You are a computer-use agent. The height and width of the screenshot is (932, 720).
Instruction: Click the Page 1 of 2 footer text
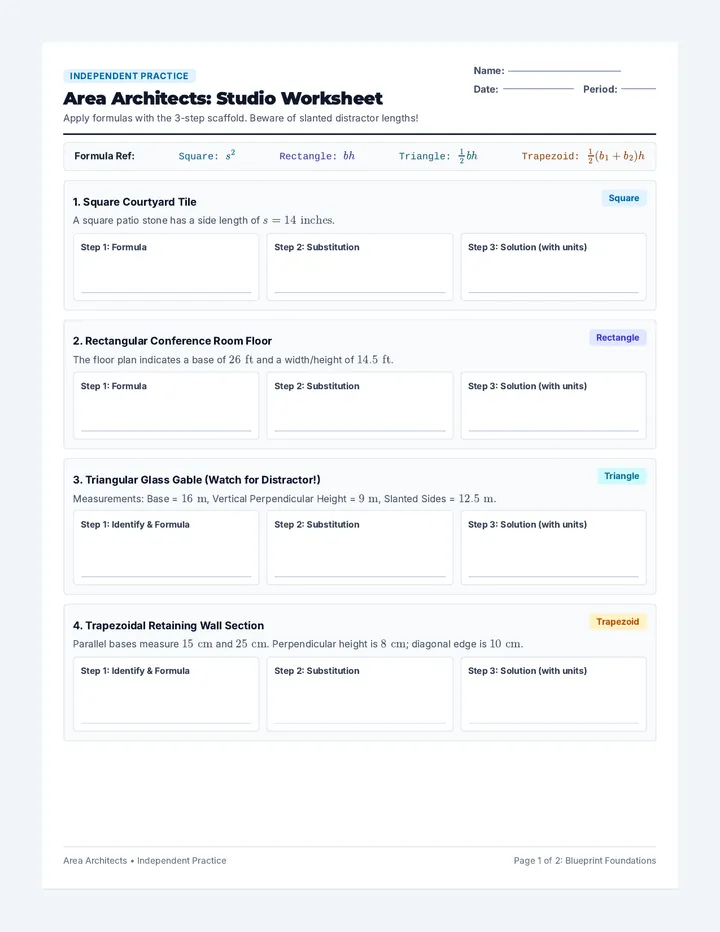(x=585, y=861)
